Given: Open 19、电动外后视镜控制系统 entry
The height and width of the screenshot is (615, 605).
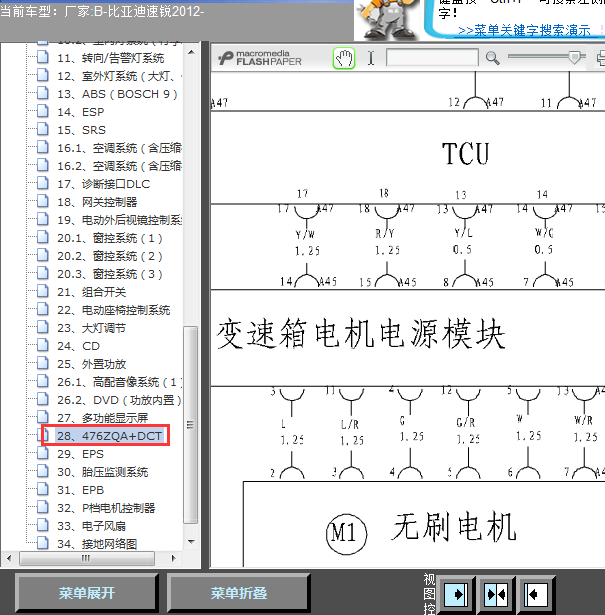Looking at the screenshot, I should point(119,220).
